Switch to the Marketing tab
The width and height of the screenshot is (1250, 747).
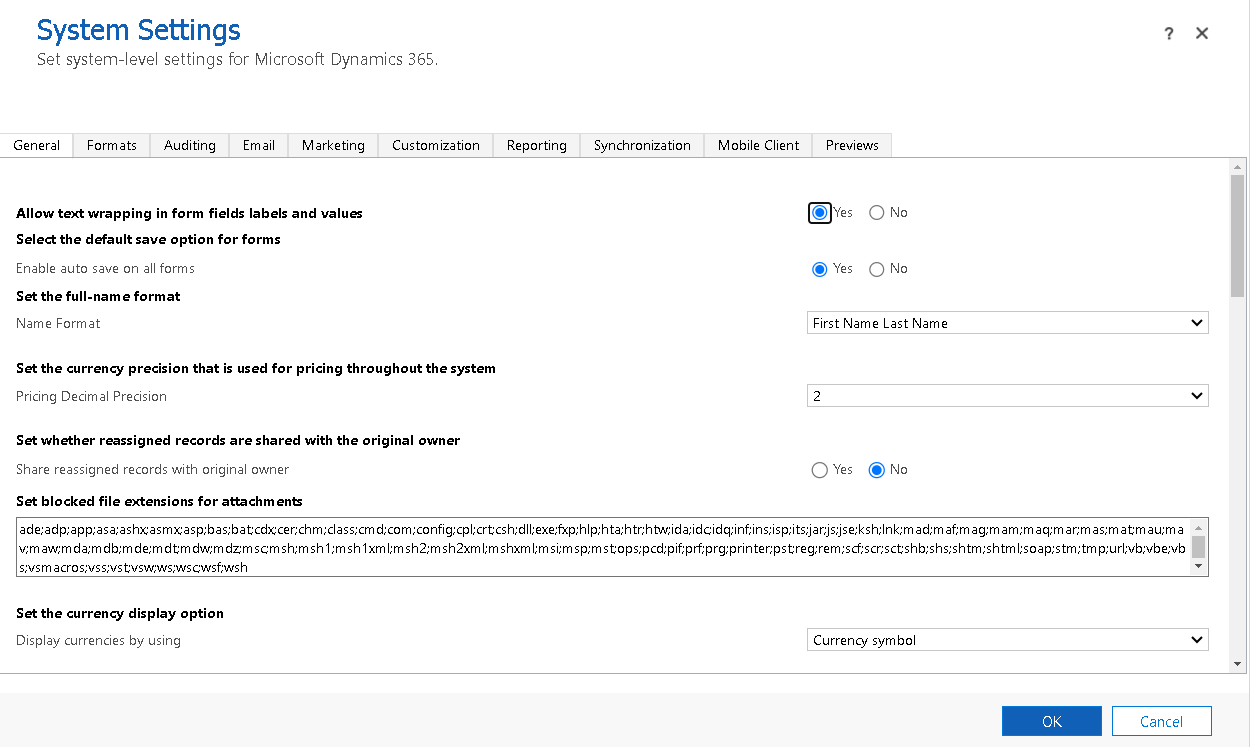click(333, 145)
